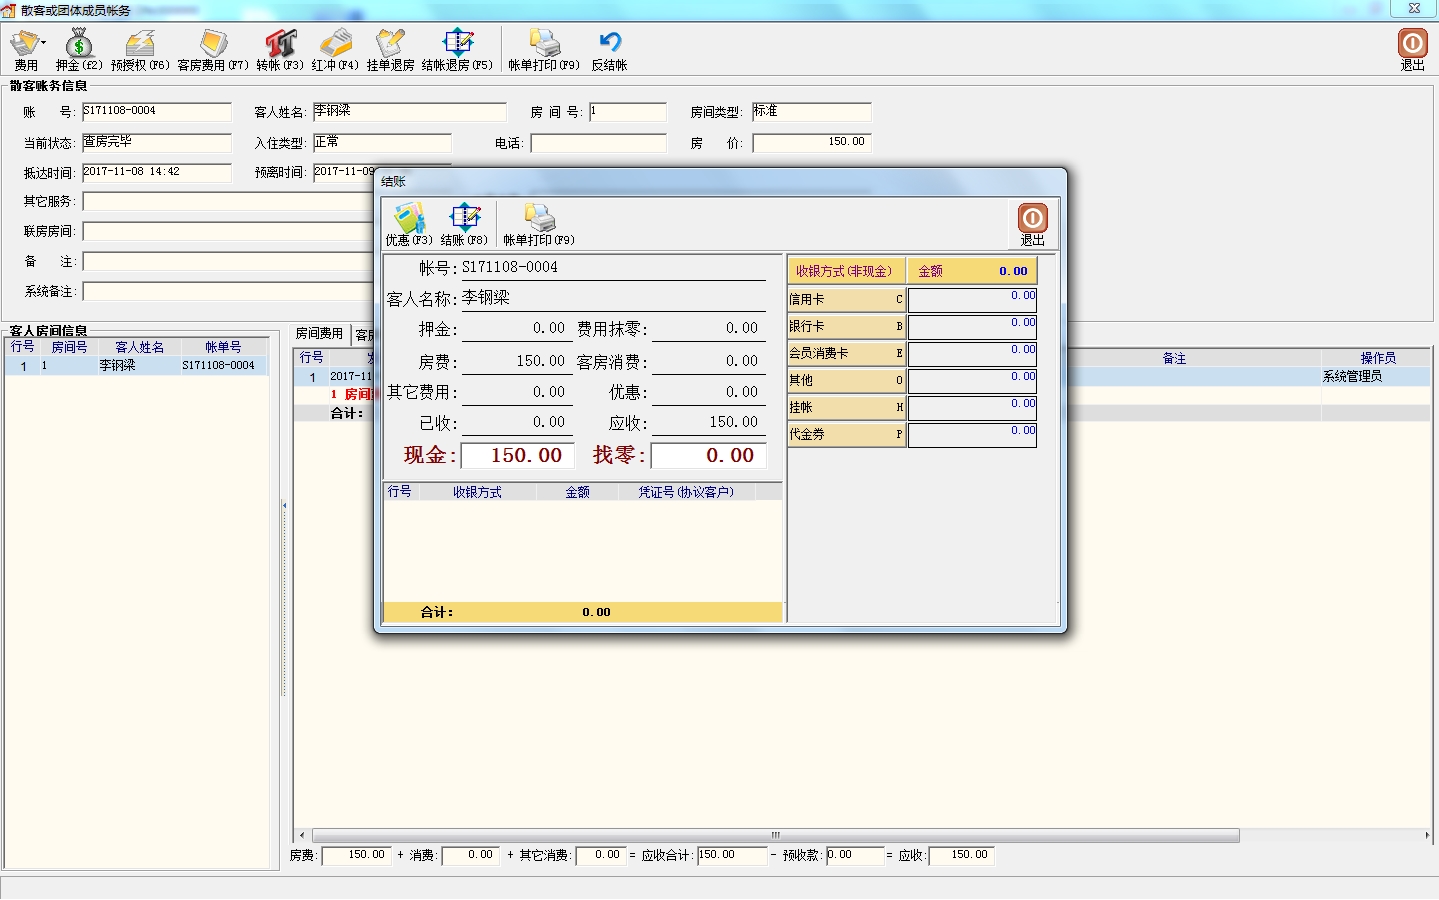Screen dimensions: 1439x900
Task: Choose 银行卡 payment method
Action: (x=846, y=326)
